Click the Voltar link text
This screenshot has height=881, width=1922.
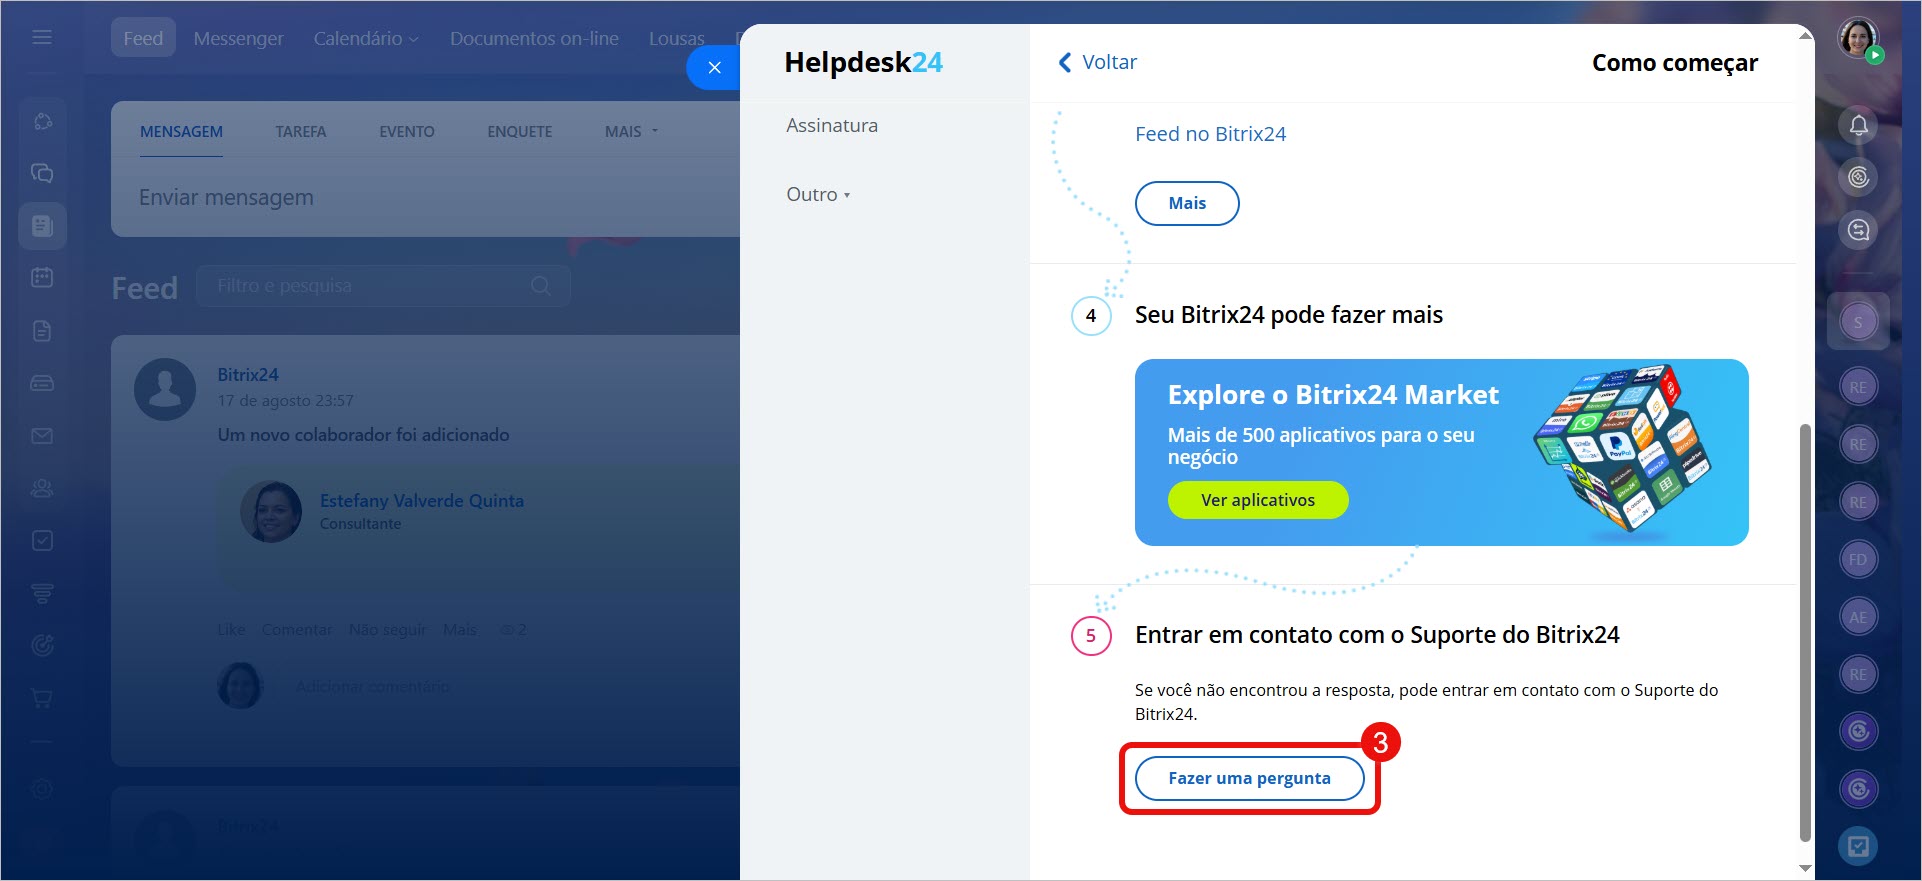[1110, 62]
